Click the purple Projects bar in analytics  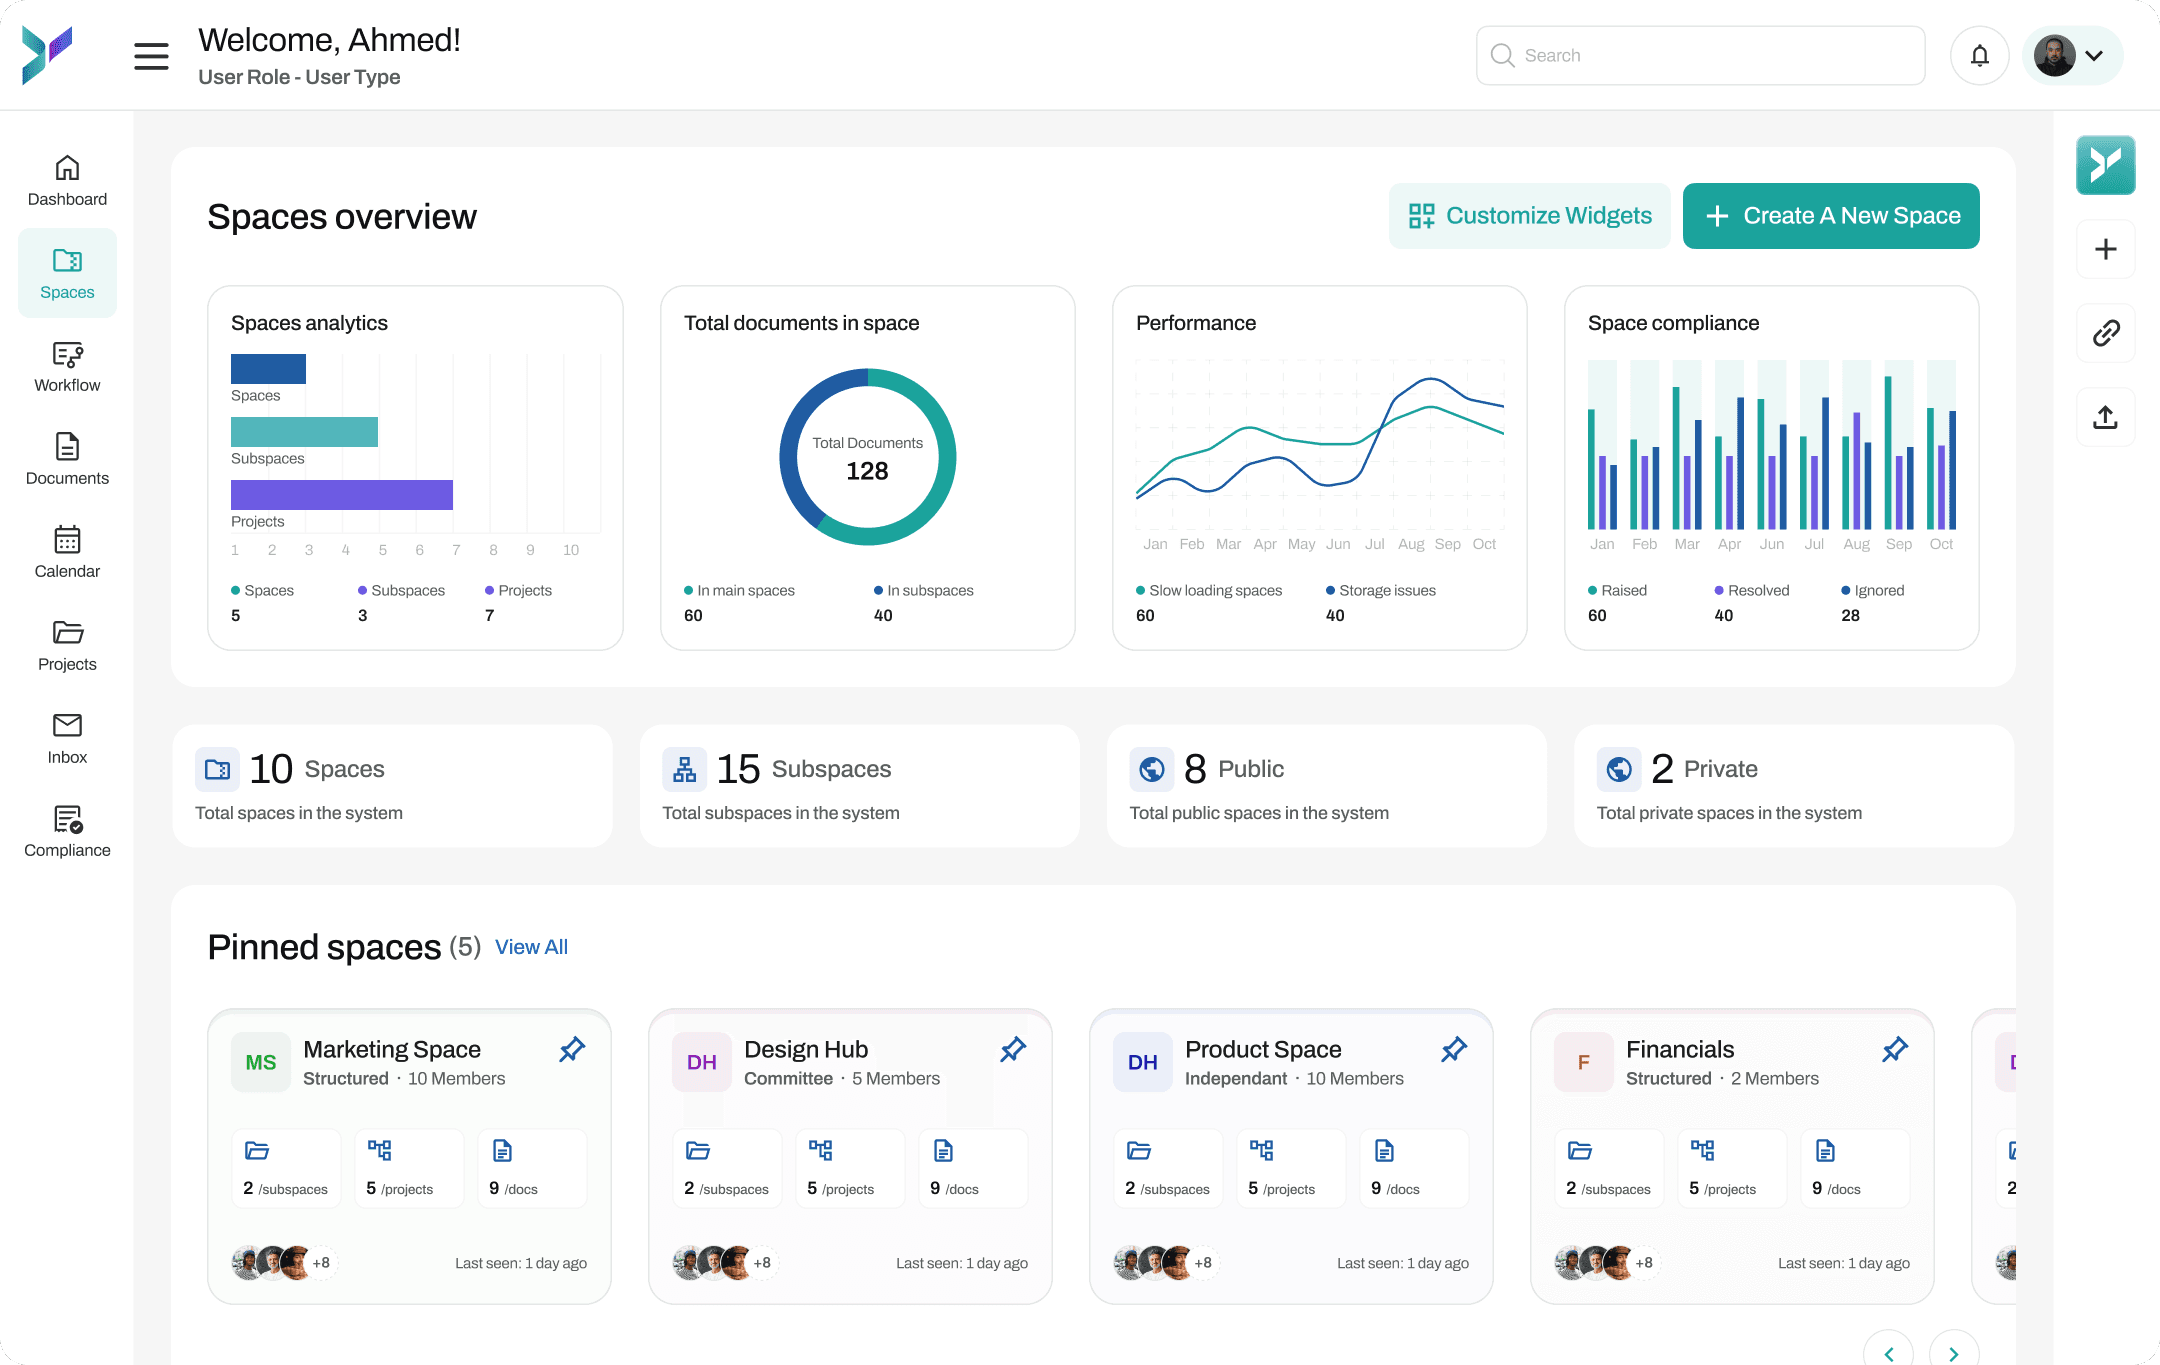coord(342,495)
